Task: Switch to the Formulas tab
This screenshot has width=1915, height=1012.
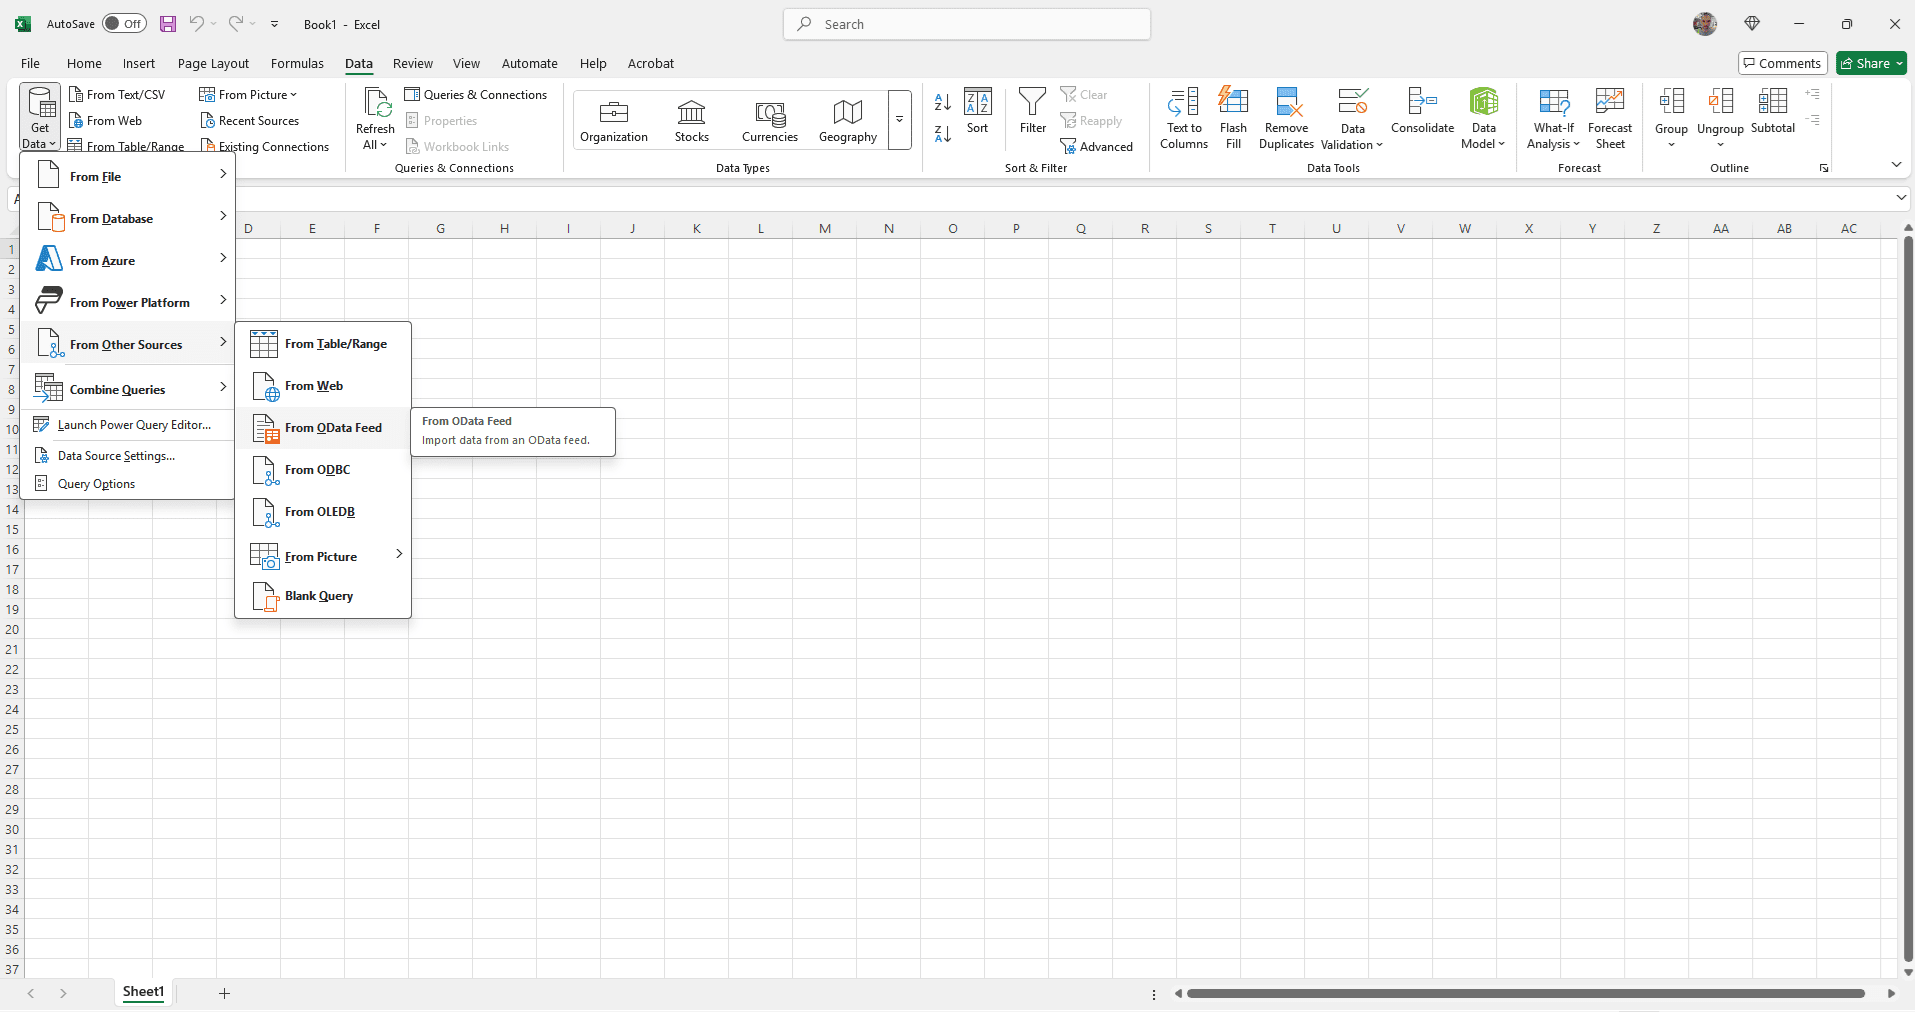Action: click(297, 63)
